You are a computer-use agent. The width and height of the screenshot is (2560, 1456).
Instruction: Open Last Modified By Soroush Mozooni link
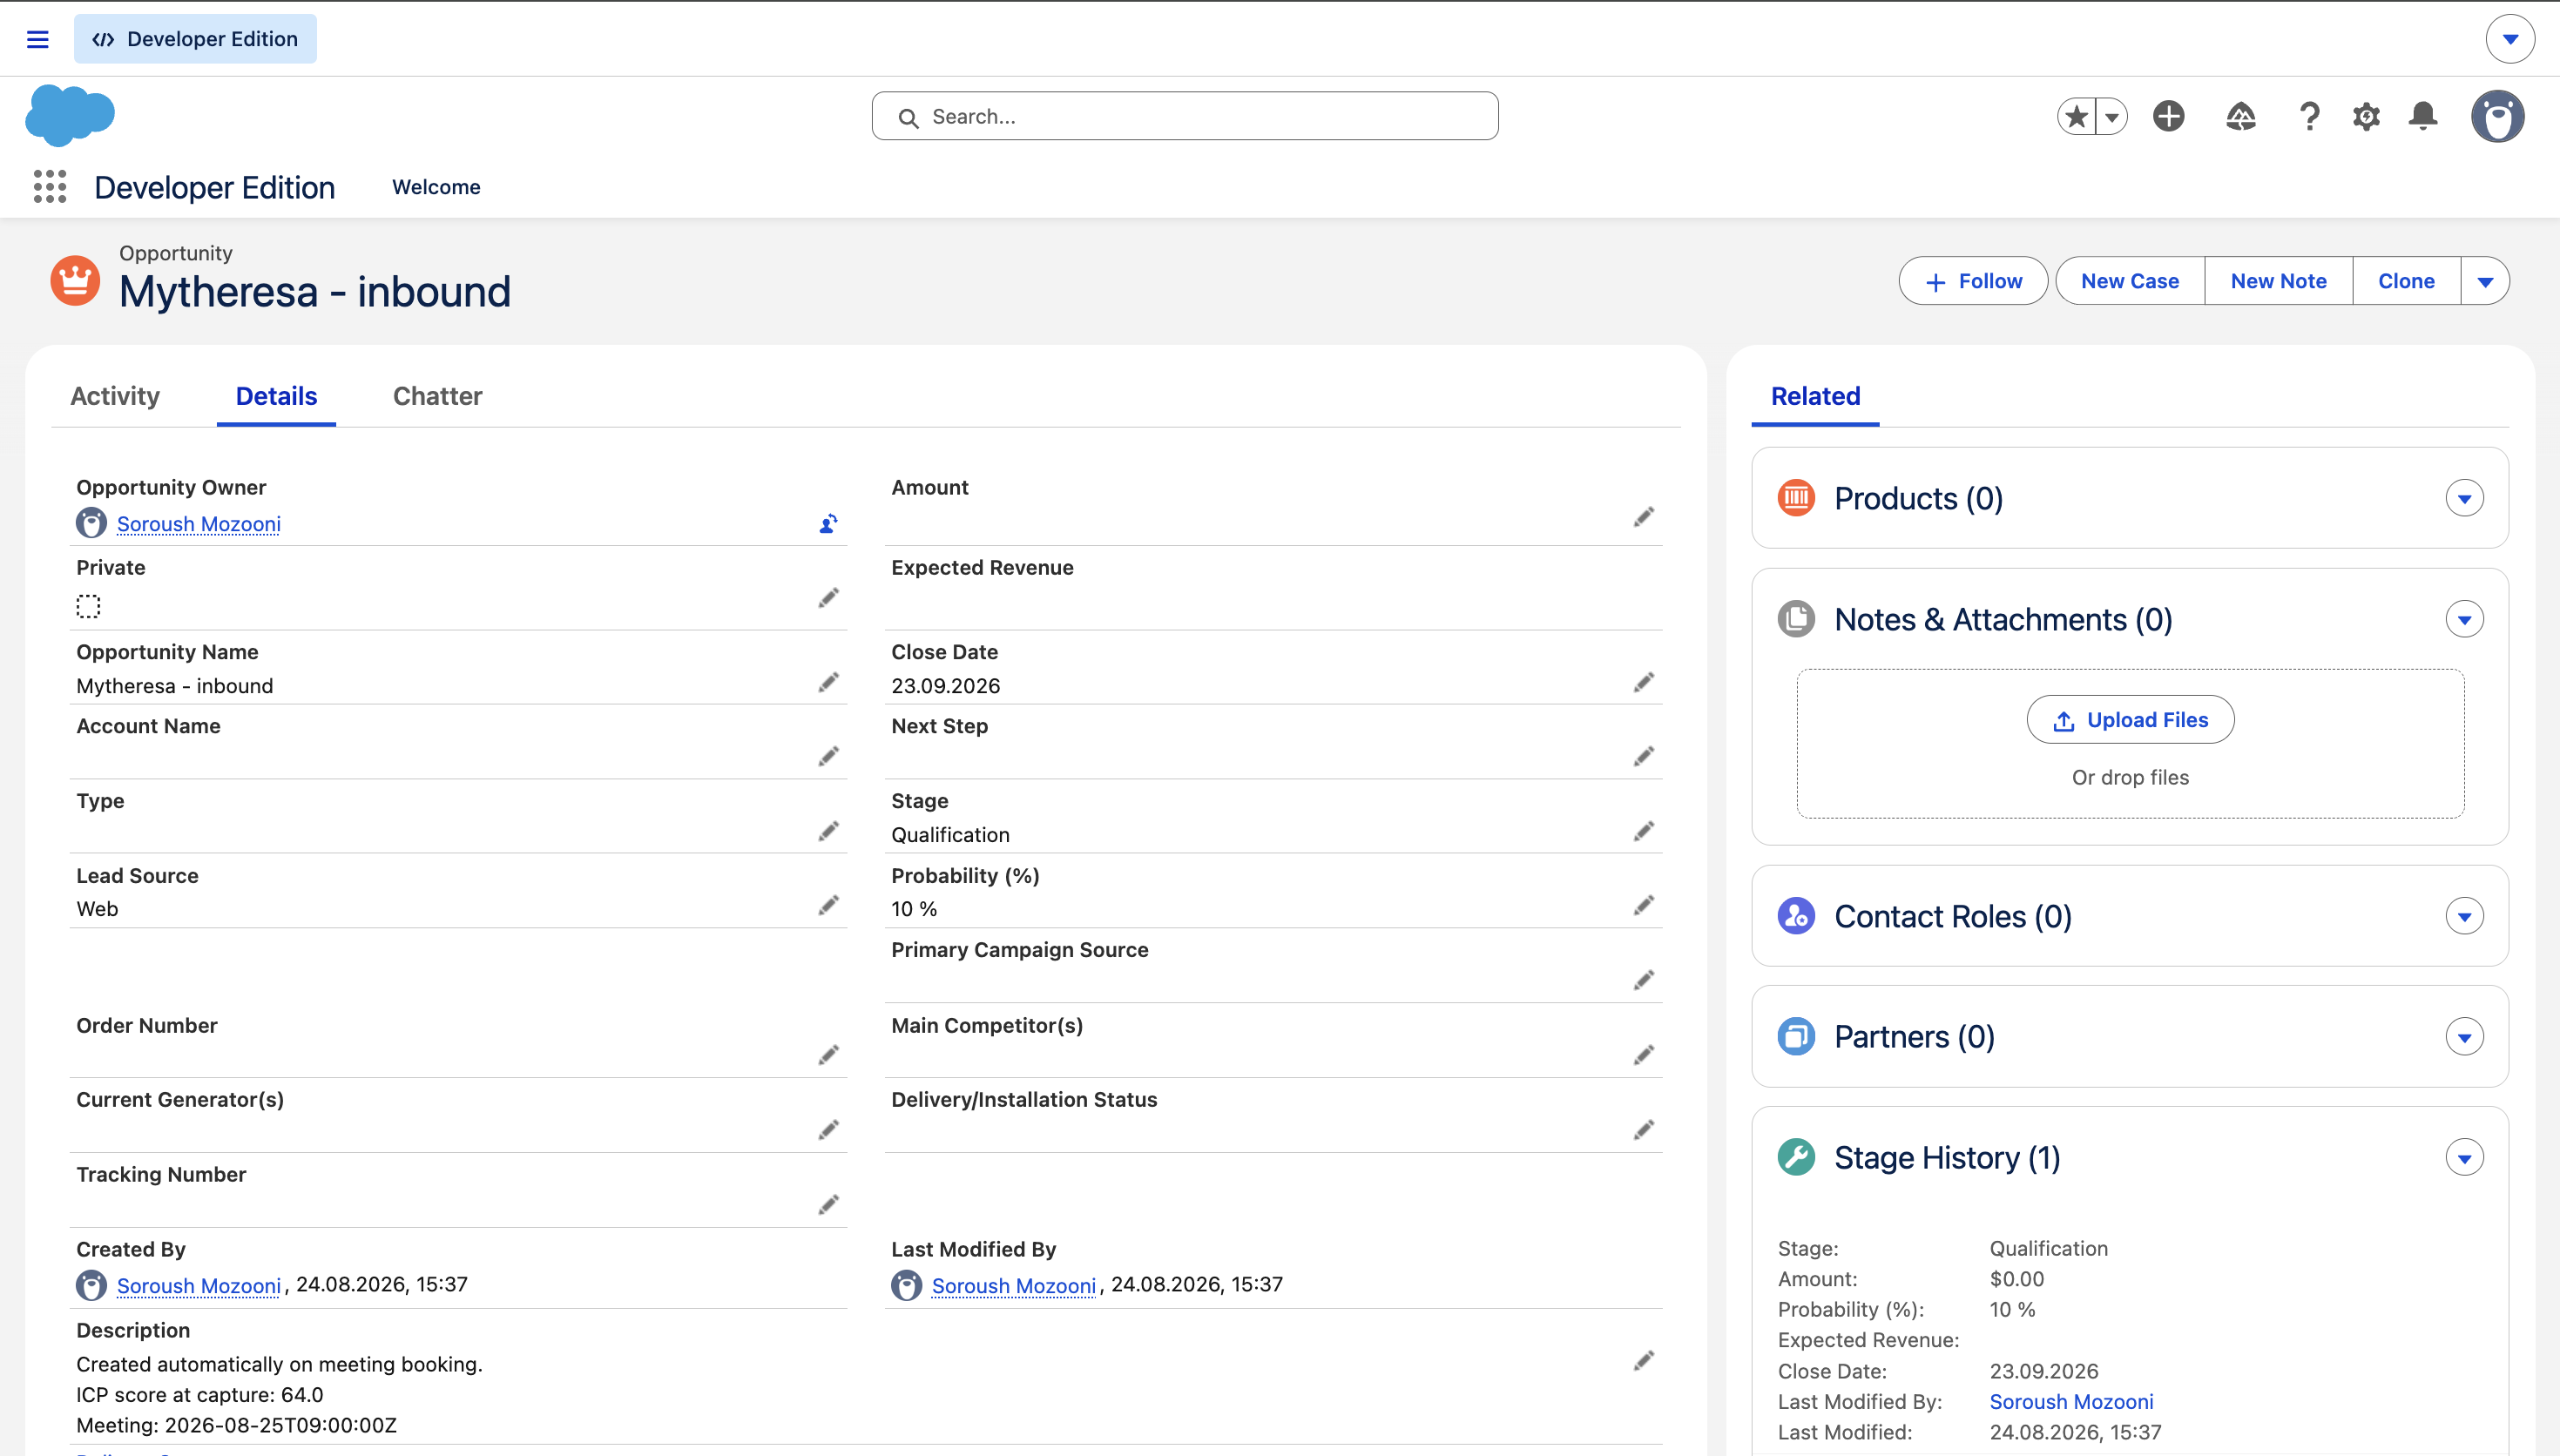(1013, 1285)
